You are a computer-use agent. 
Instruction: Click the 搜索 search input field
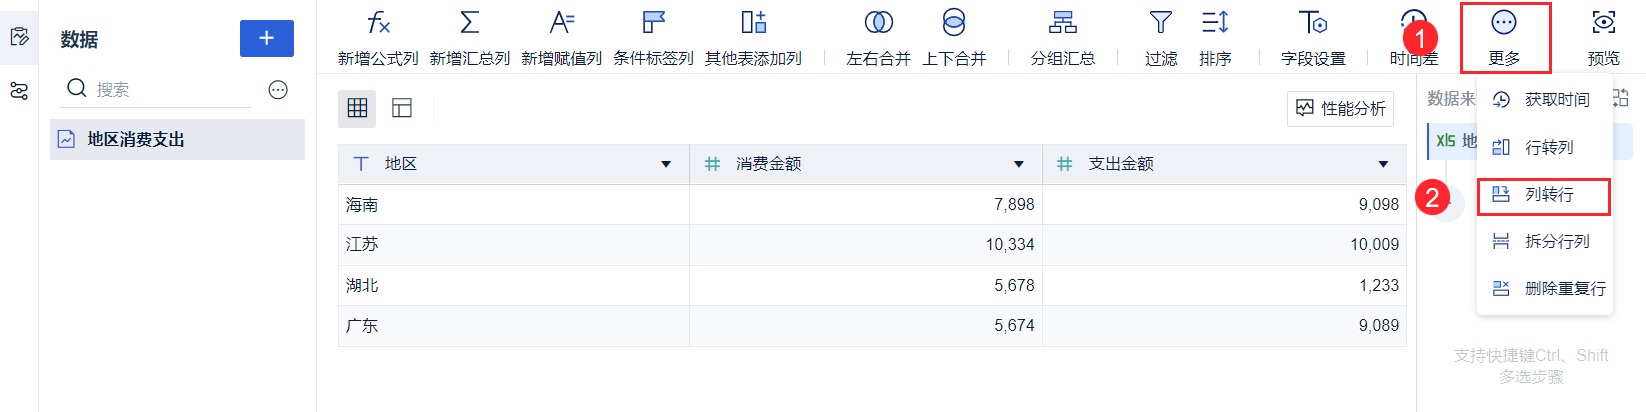(168, 90)
